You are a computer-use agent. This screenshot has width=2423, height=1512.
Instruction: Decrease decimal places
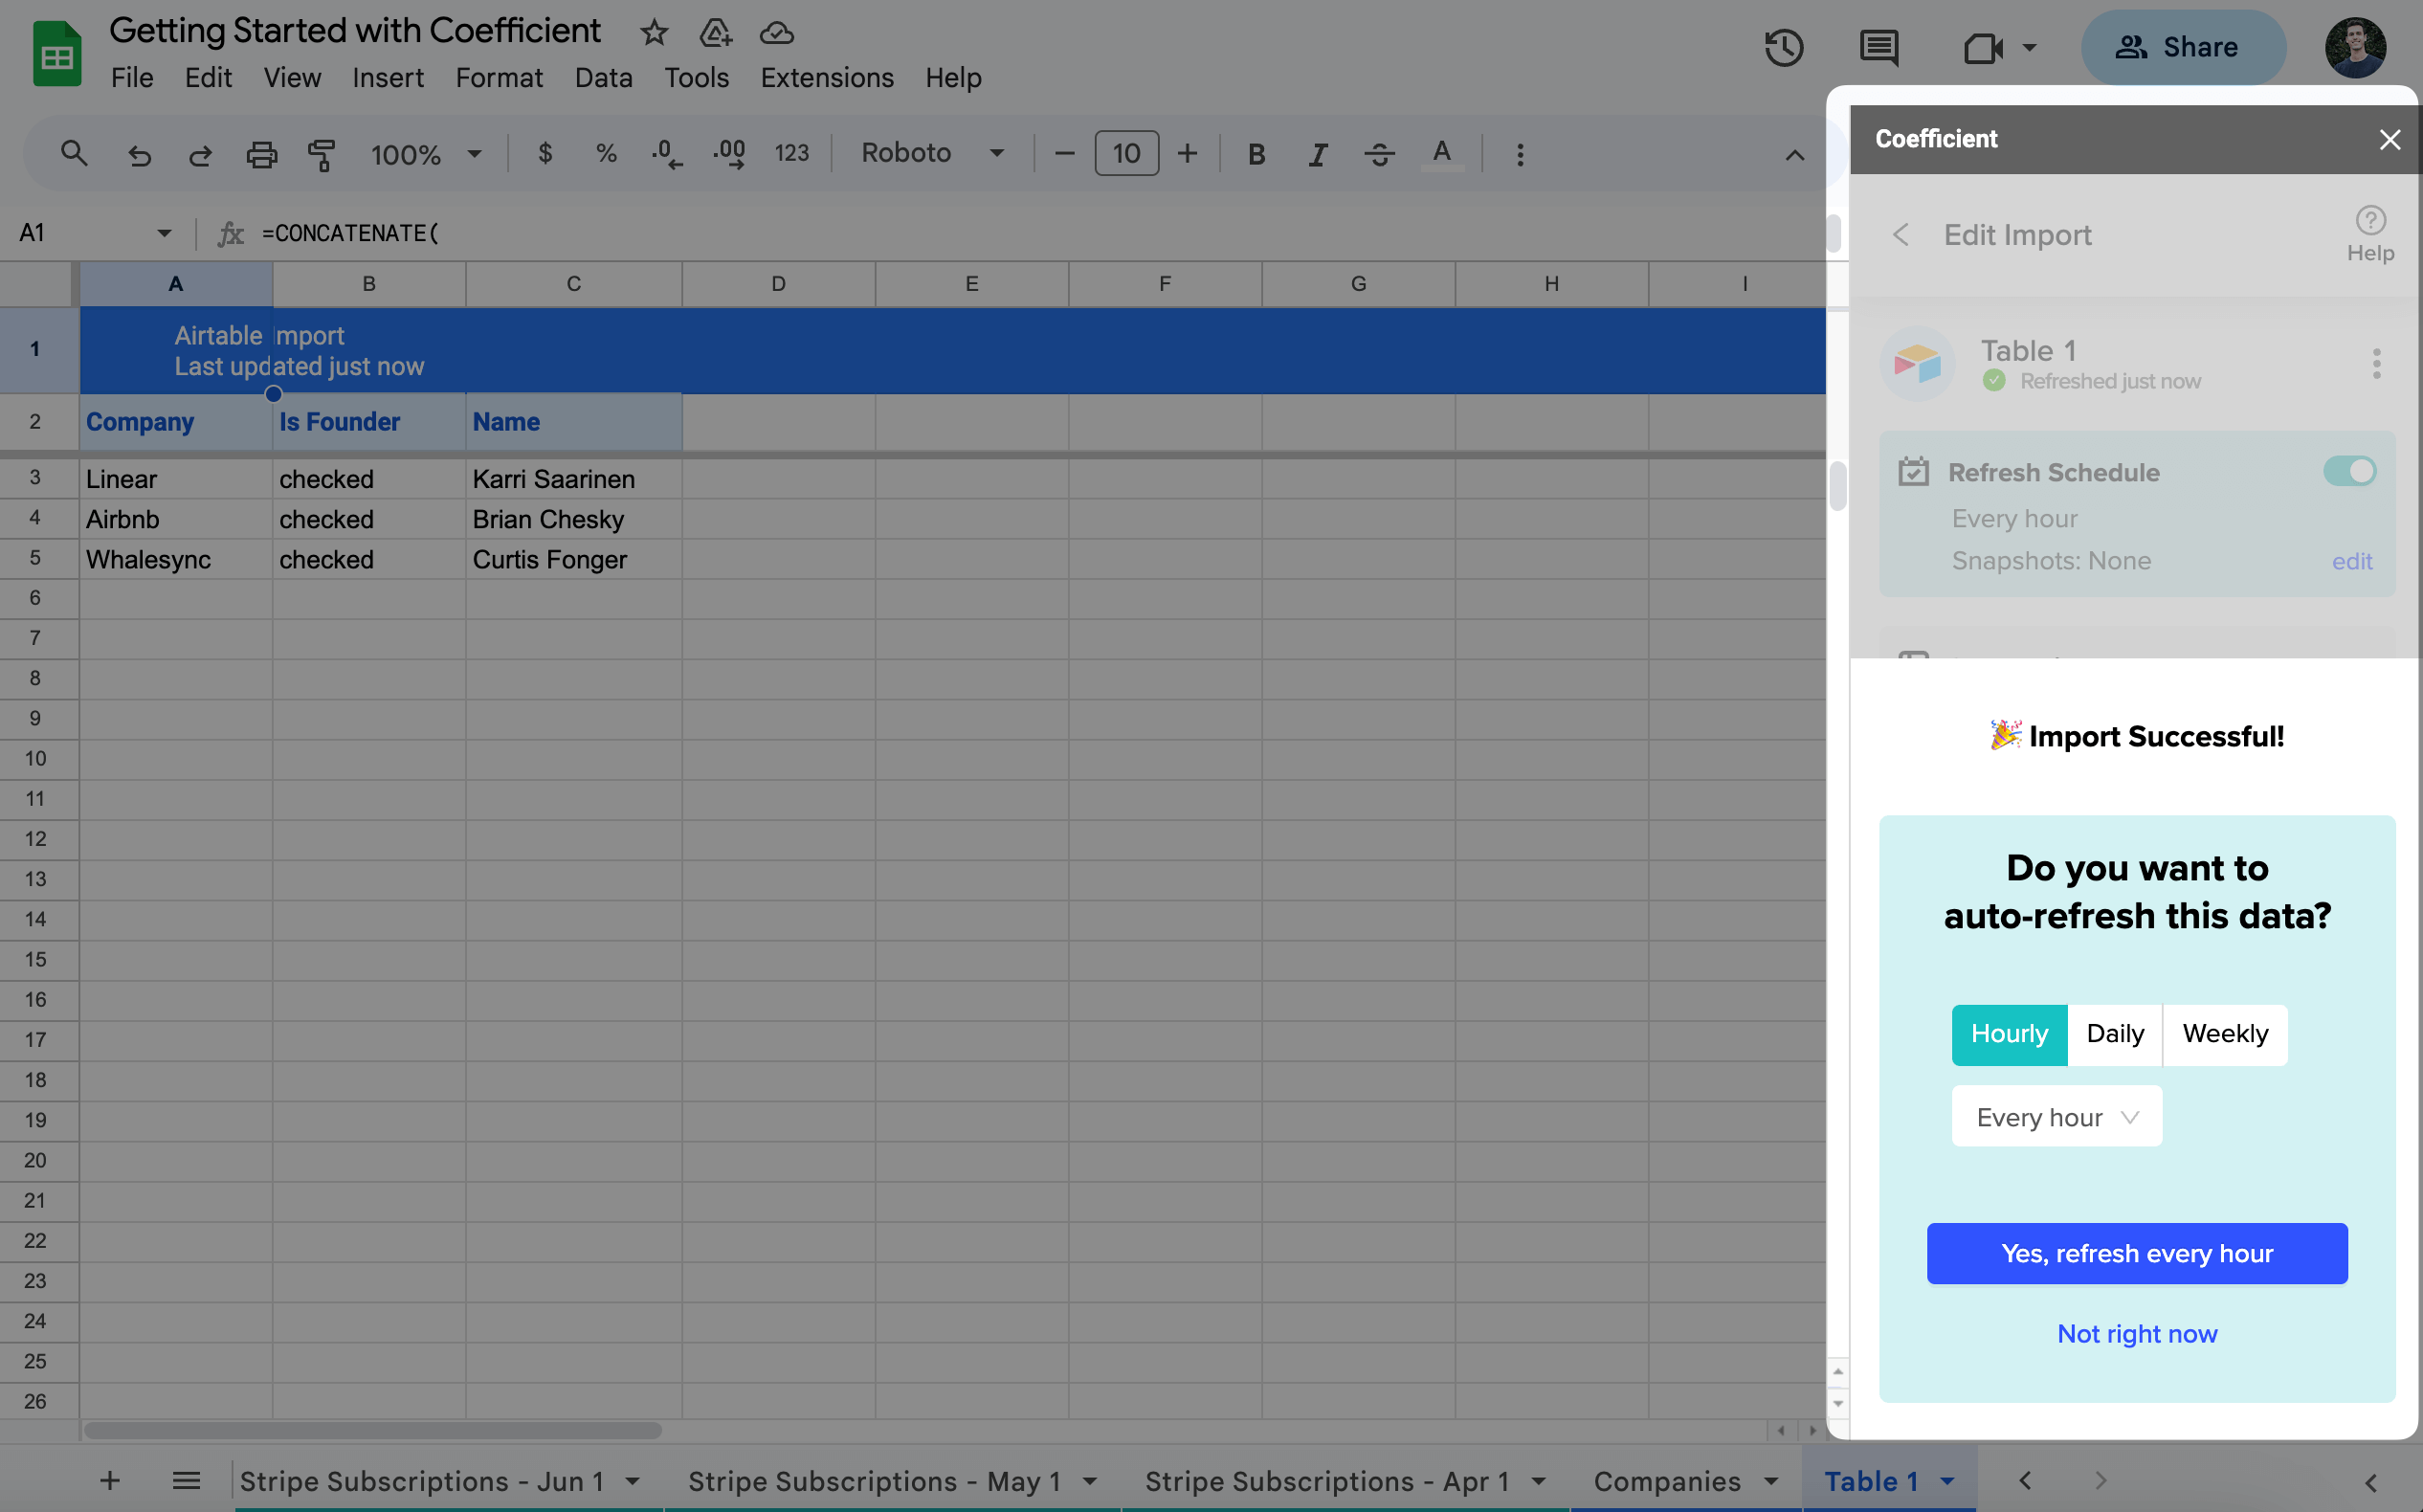click(667, 153)
